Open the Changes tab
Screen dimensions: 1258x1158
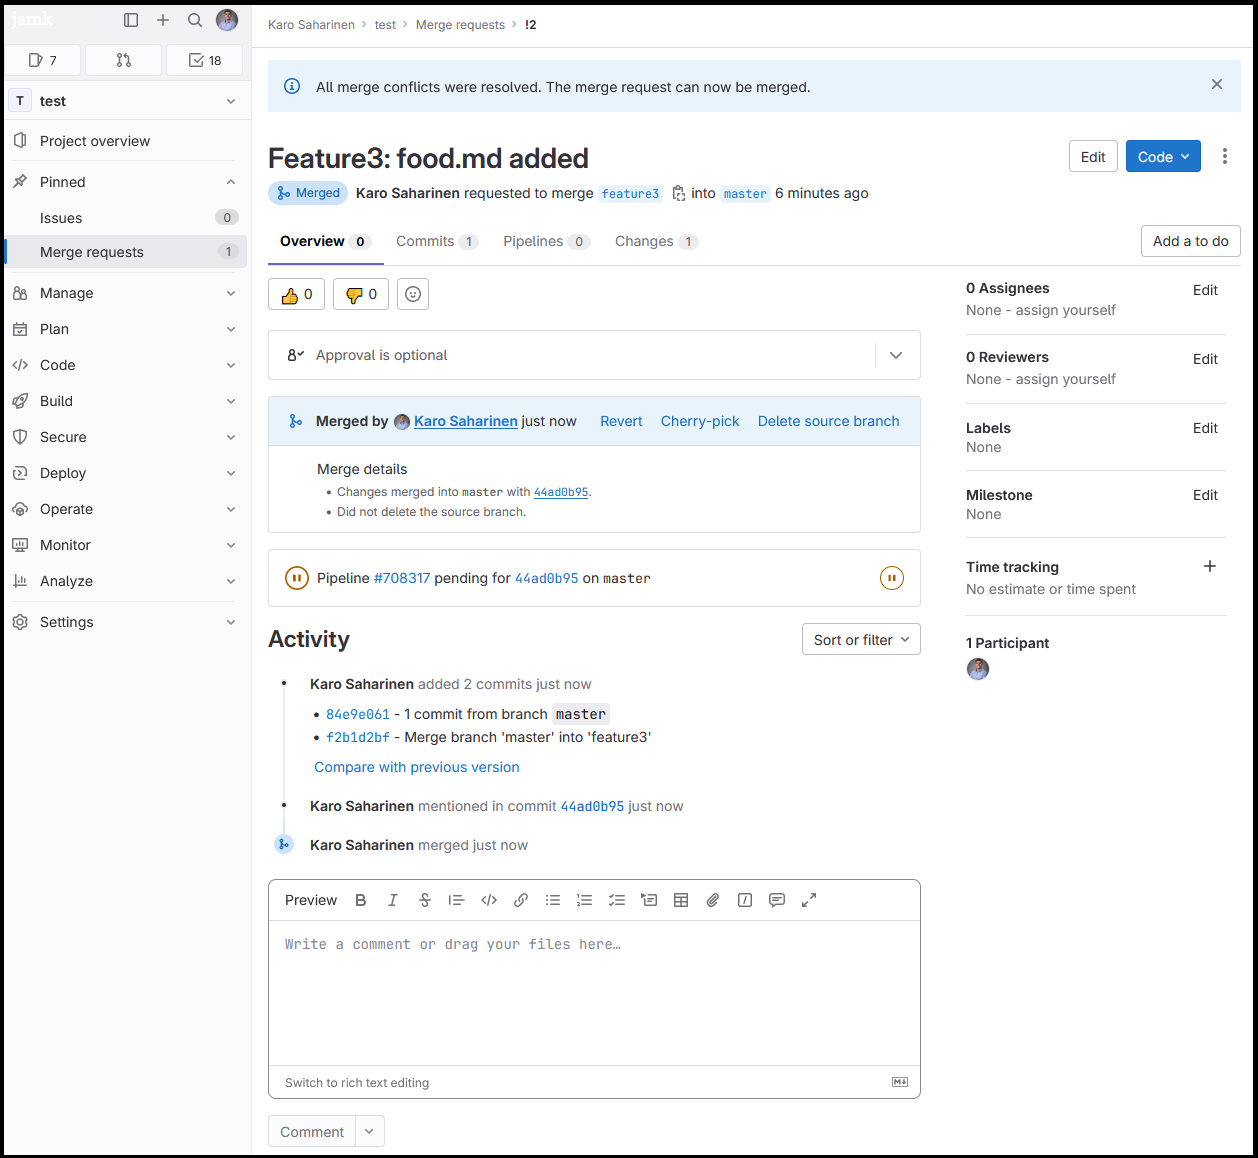pyautogui.click(x=655, y=241)
